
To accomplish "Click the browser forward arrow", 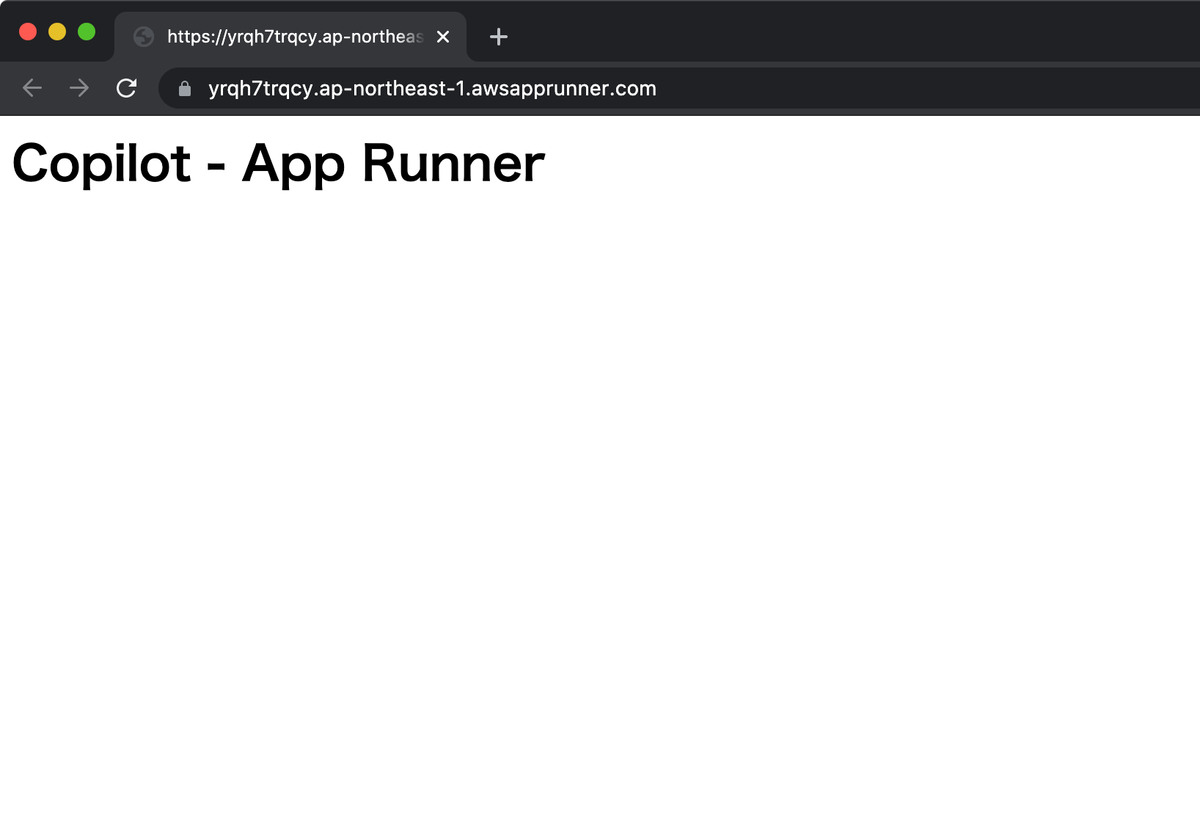I will click(79, 89).
